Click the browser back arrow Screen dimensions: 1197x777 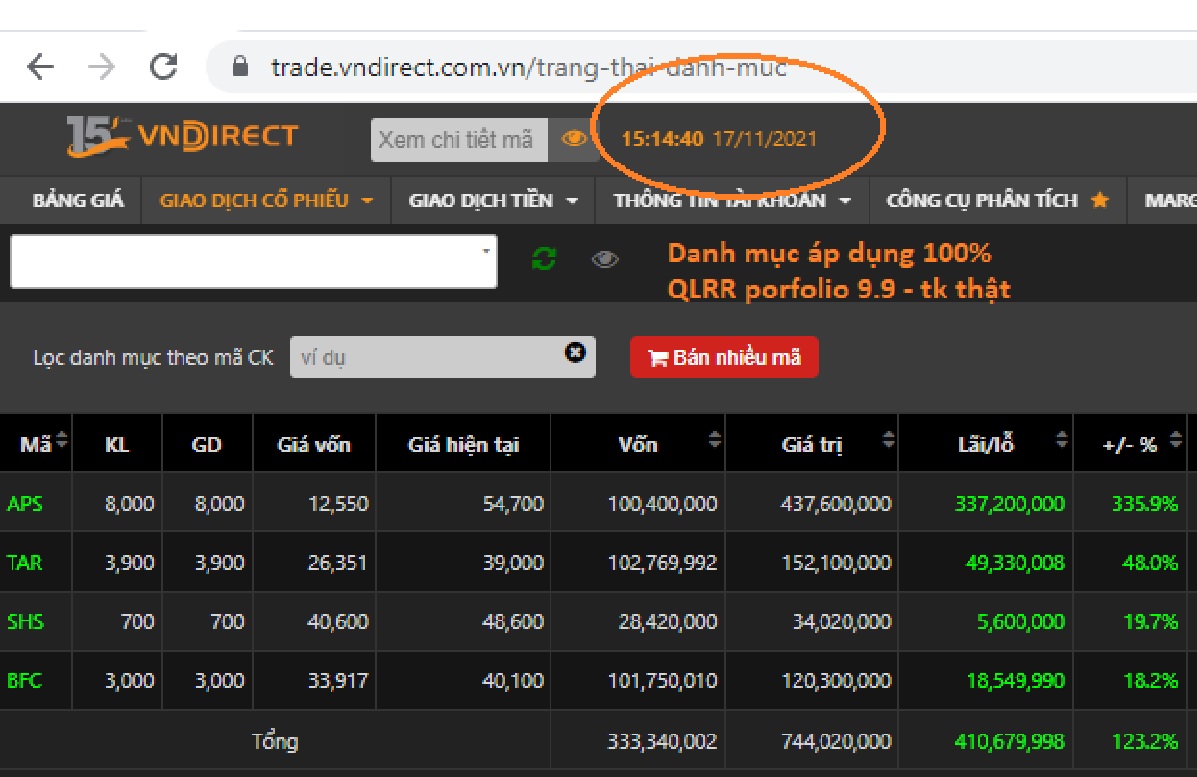tap(41, 67)
